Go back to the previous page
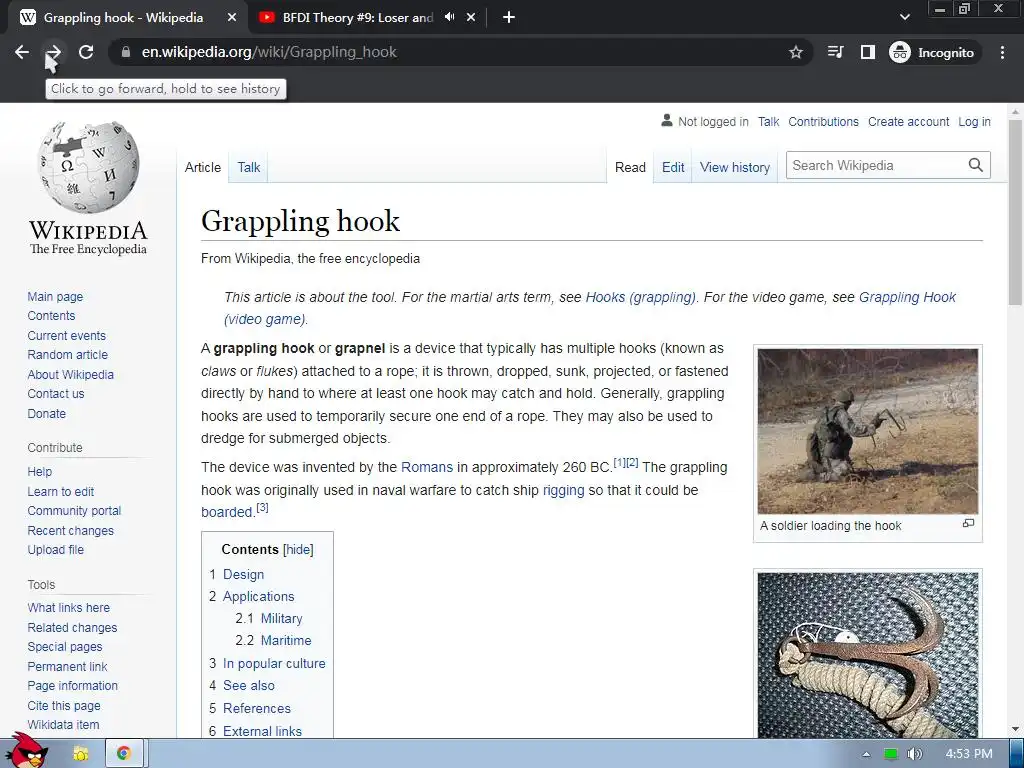 22,52
